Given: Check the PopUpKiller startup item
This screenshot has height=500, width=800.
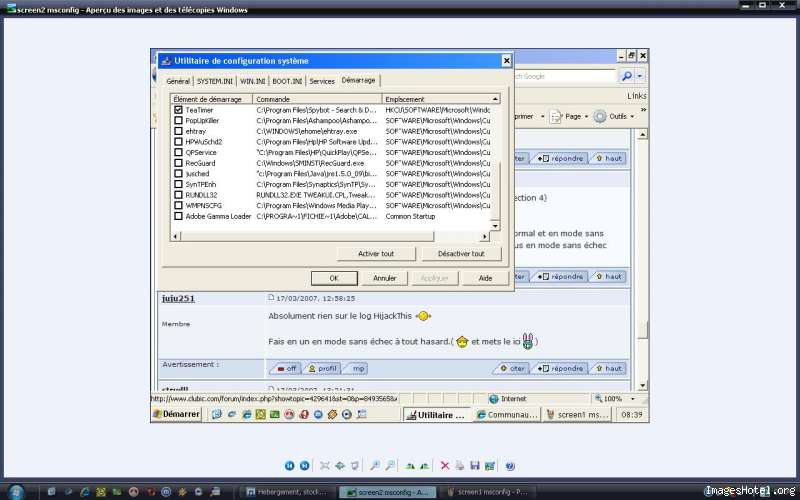Looking at the screenshot, I should (178, 120).
